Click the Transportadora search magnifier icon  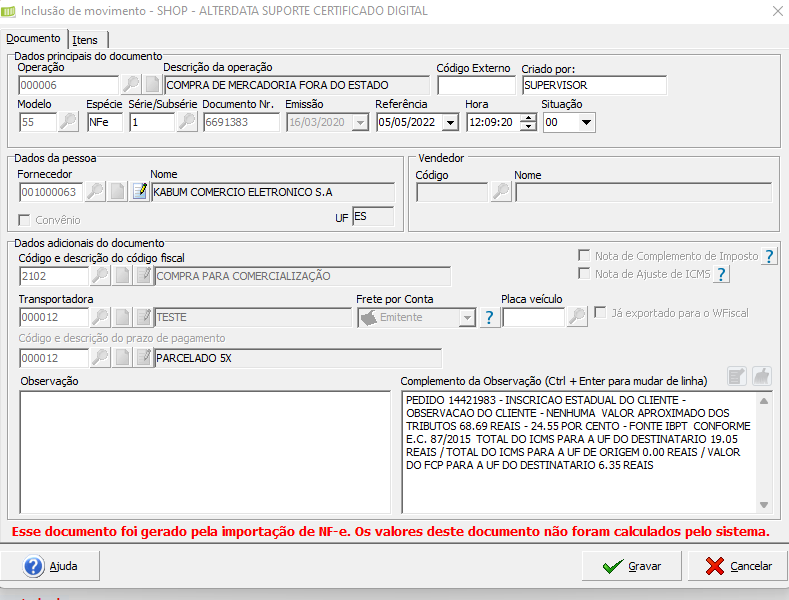[101, 317]
